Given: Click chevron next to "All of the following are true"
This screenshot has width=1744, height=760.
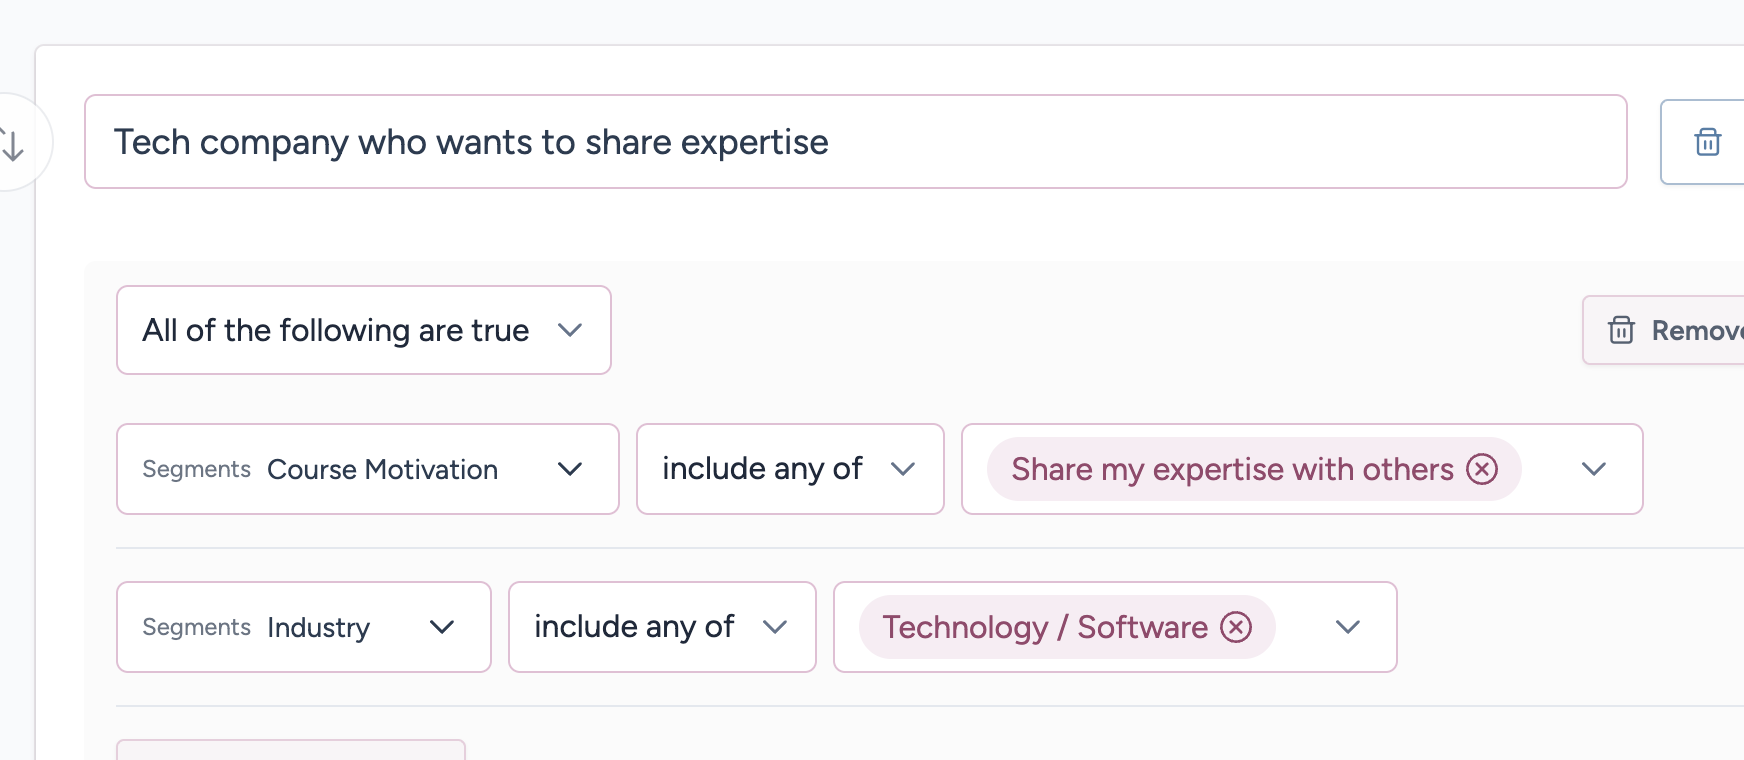Looking at the screenshot, I should point(570,330).
